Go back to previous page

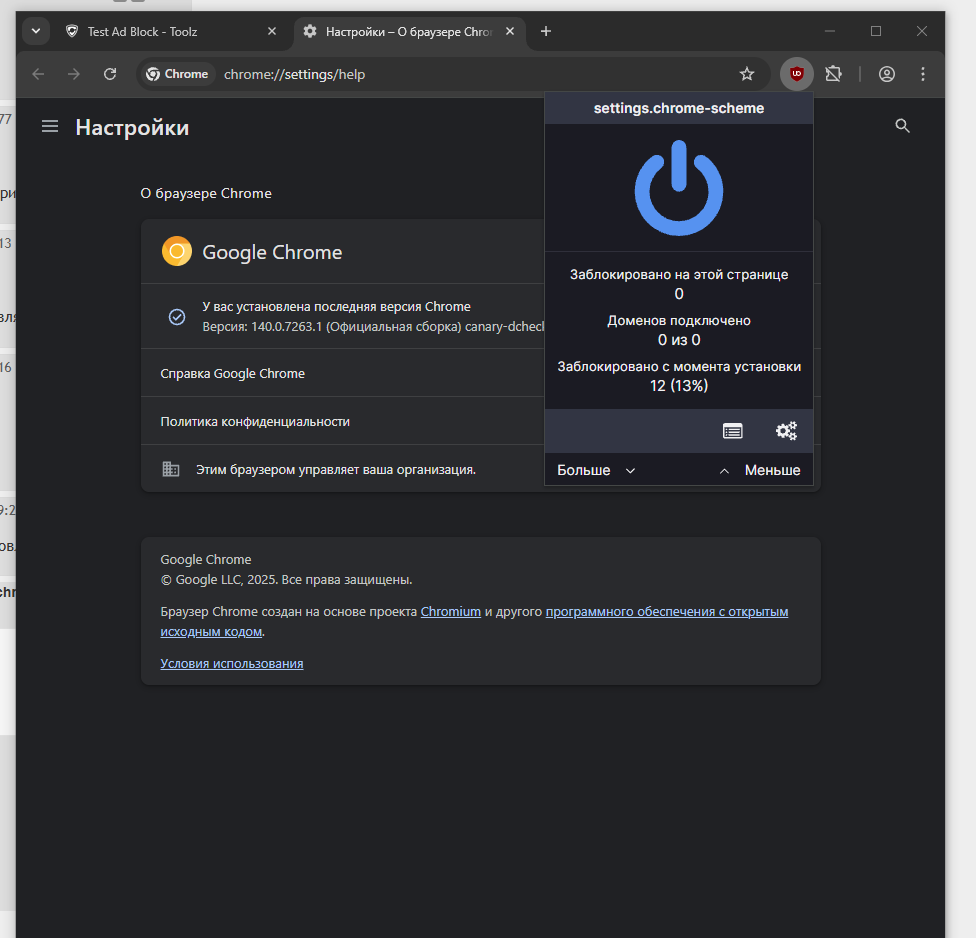[38, 74]
